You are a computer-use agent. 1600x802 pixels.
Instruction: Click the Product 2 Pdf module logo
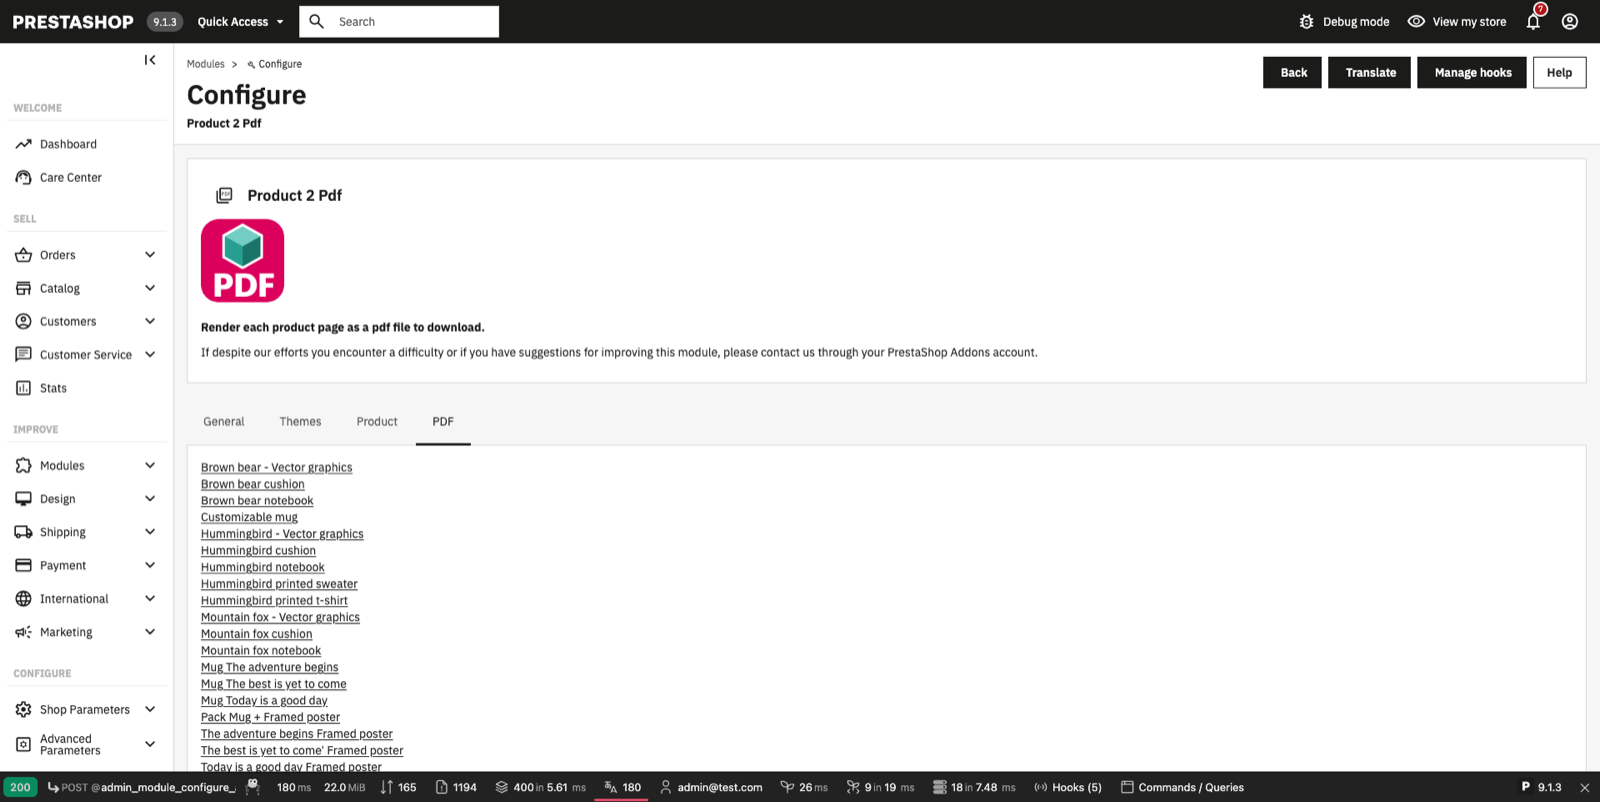click(x=242, y=261)
